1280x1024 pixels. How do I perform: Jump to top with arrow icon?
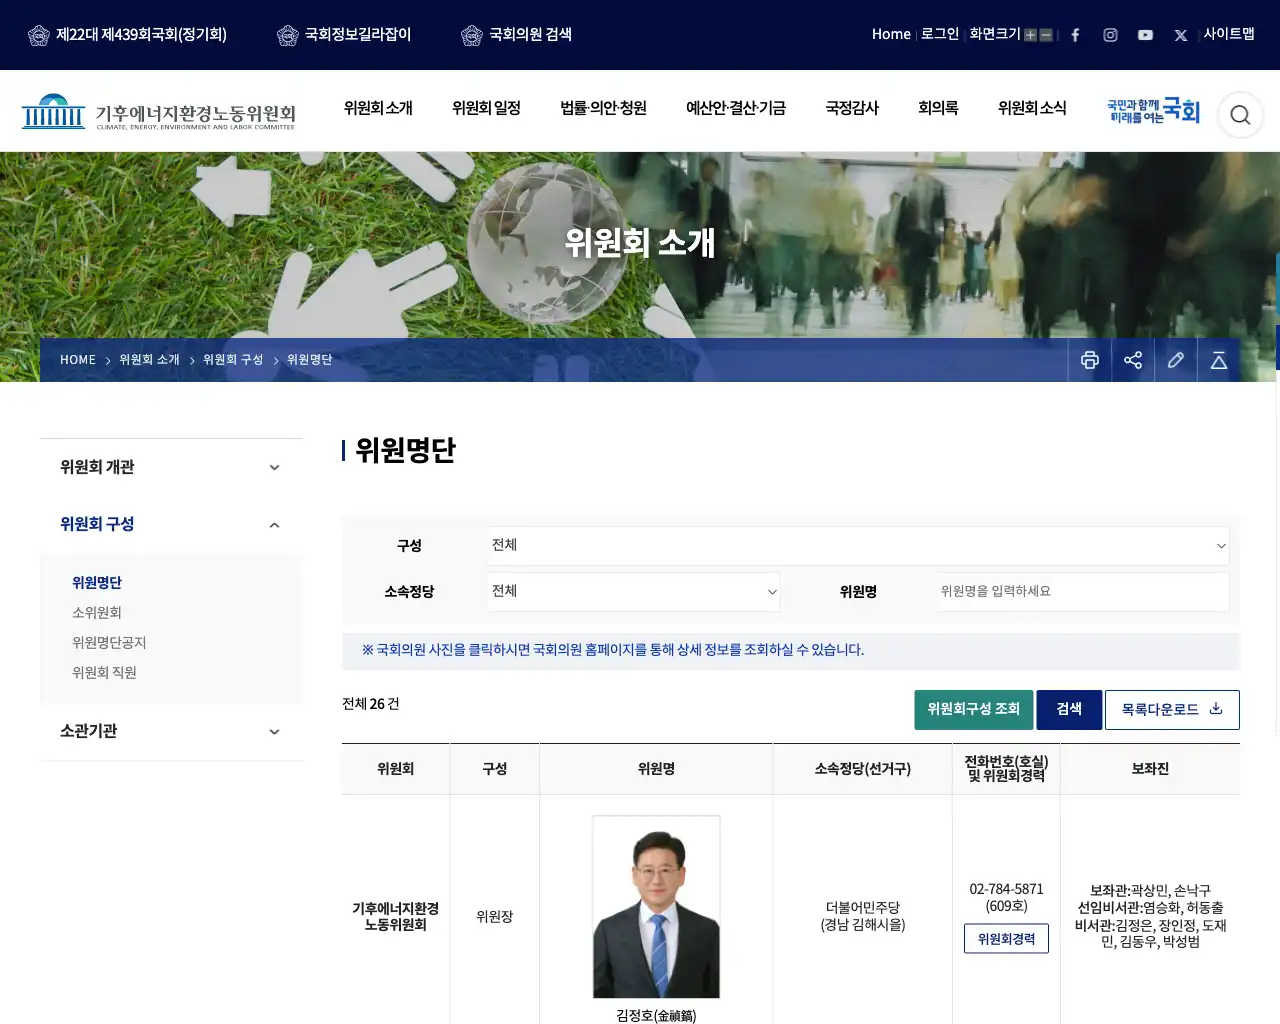(1219, 360)
